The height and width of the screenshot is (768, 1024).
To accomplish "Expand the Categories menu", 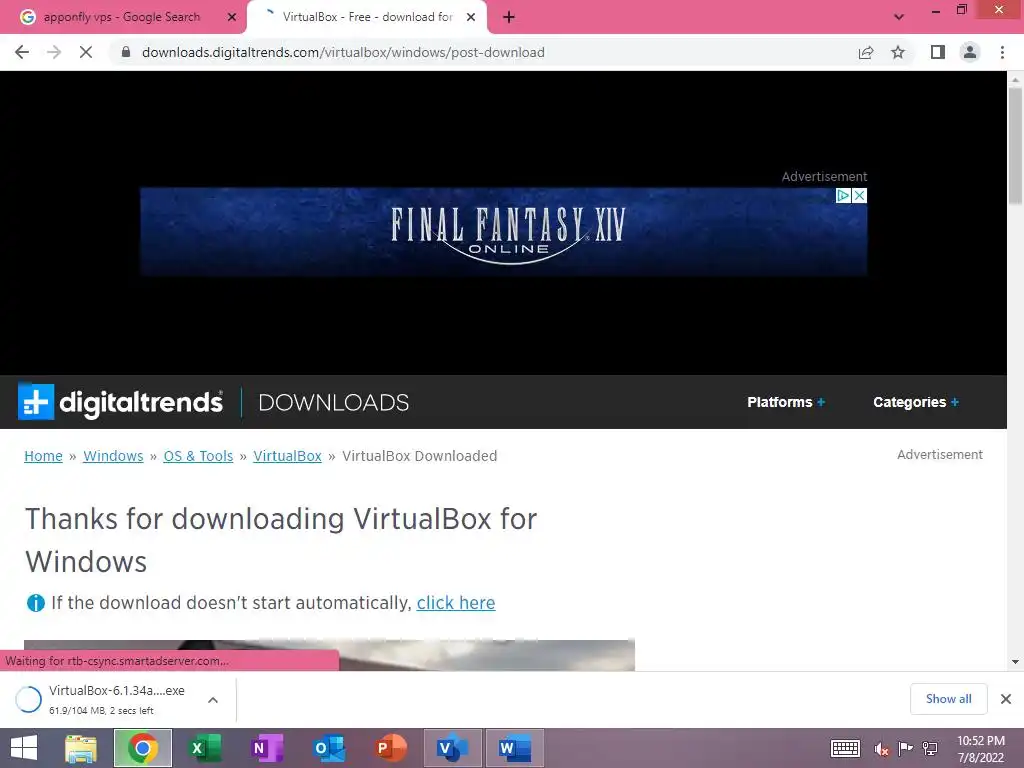I will coord(916,402).
